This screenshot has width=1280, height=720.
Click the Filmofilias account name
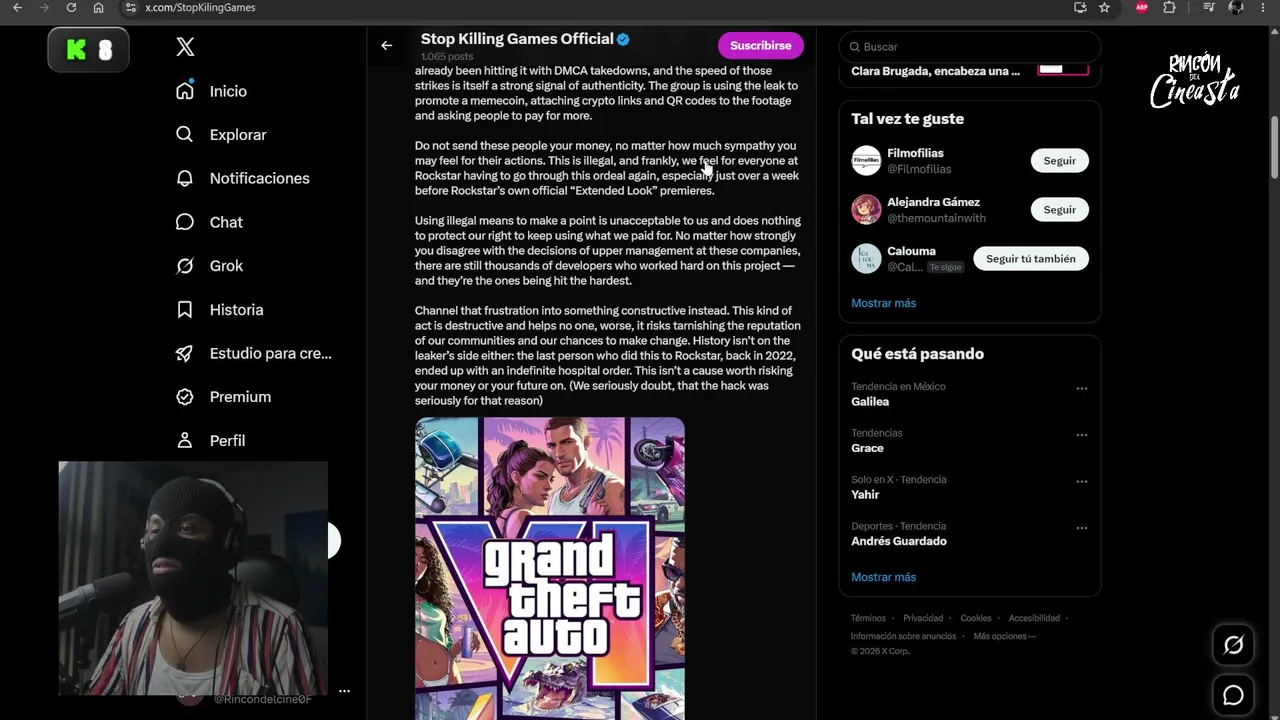point(915,153)
